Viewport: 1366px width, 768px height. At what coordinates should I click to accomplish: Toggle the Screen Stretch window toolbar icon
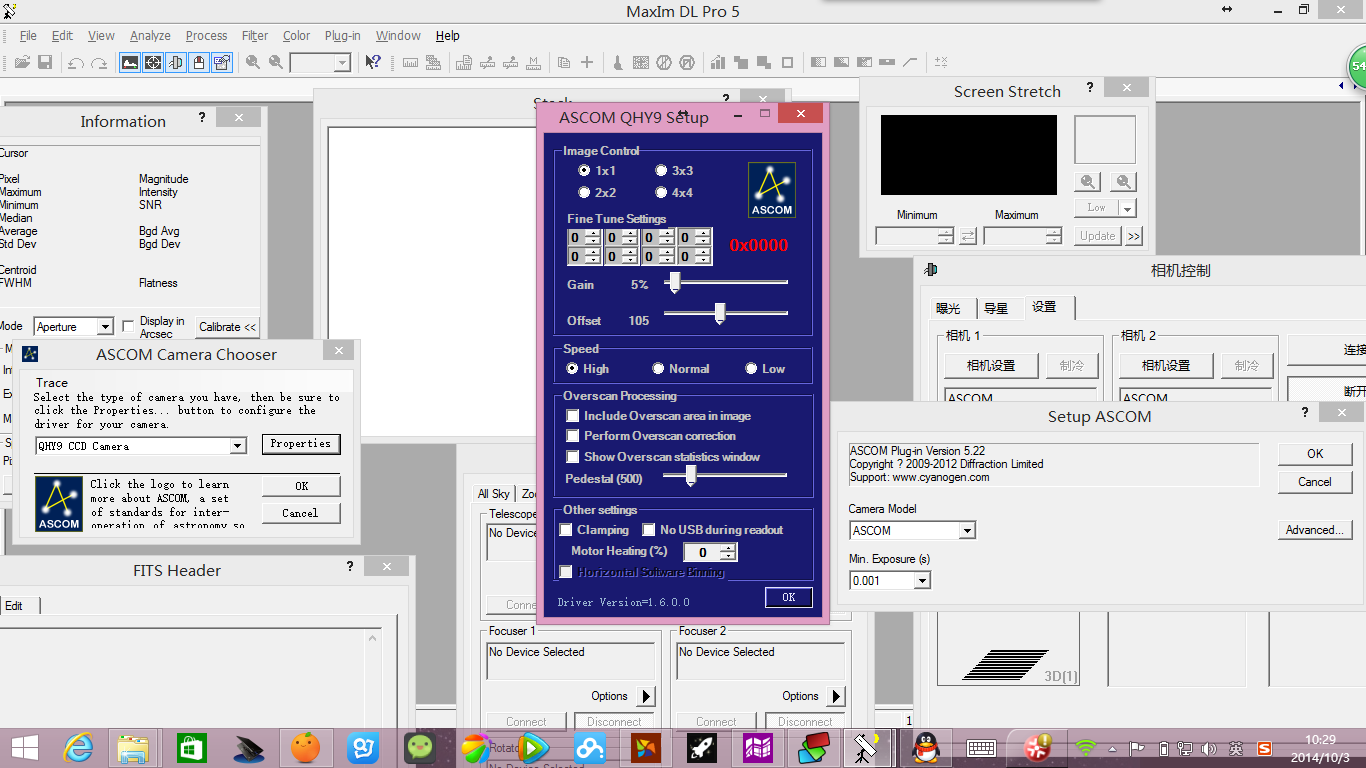tap(130, 62)
